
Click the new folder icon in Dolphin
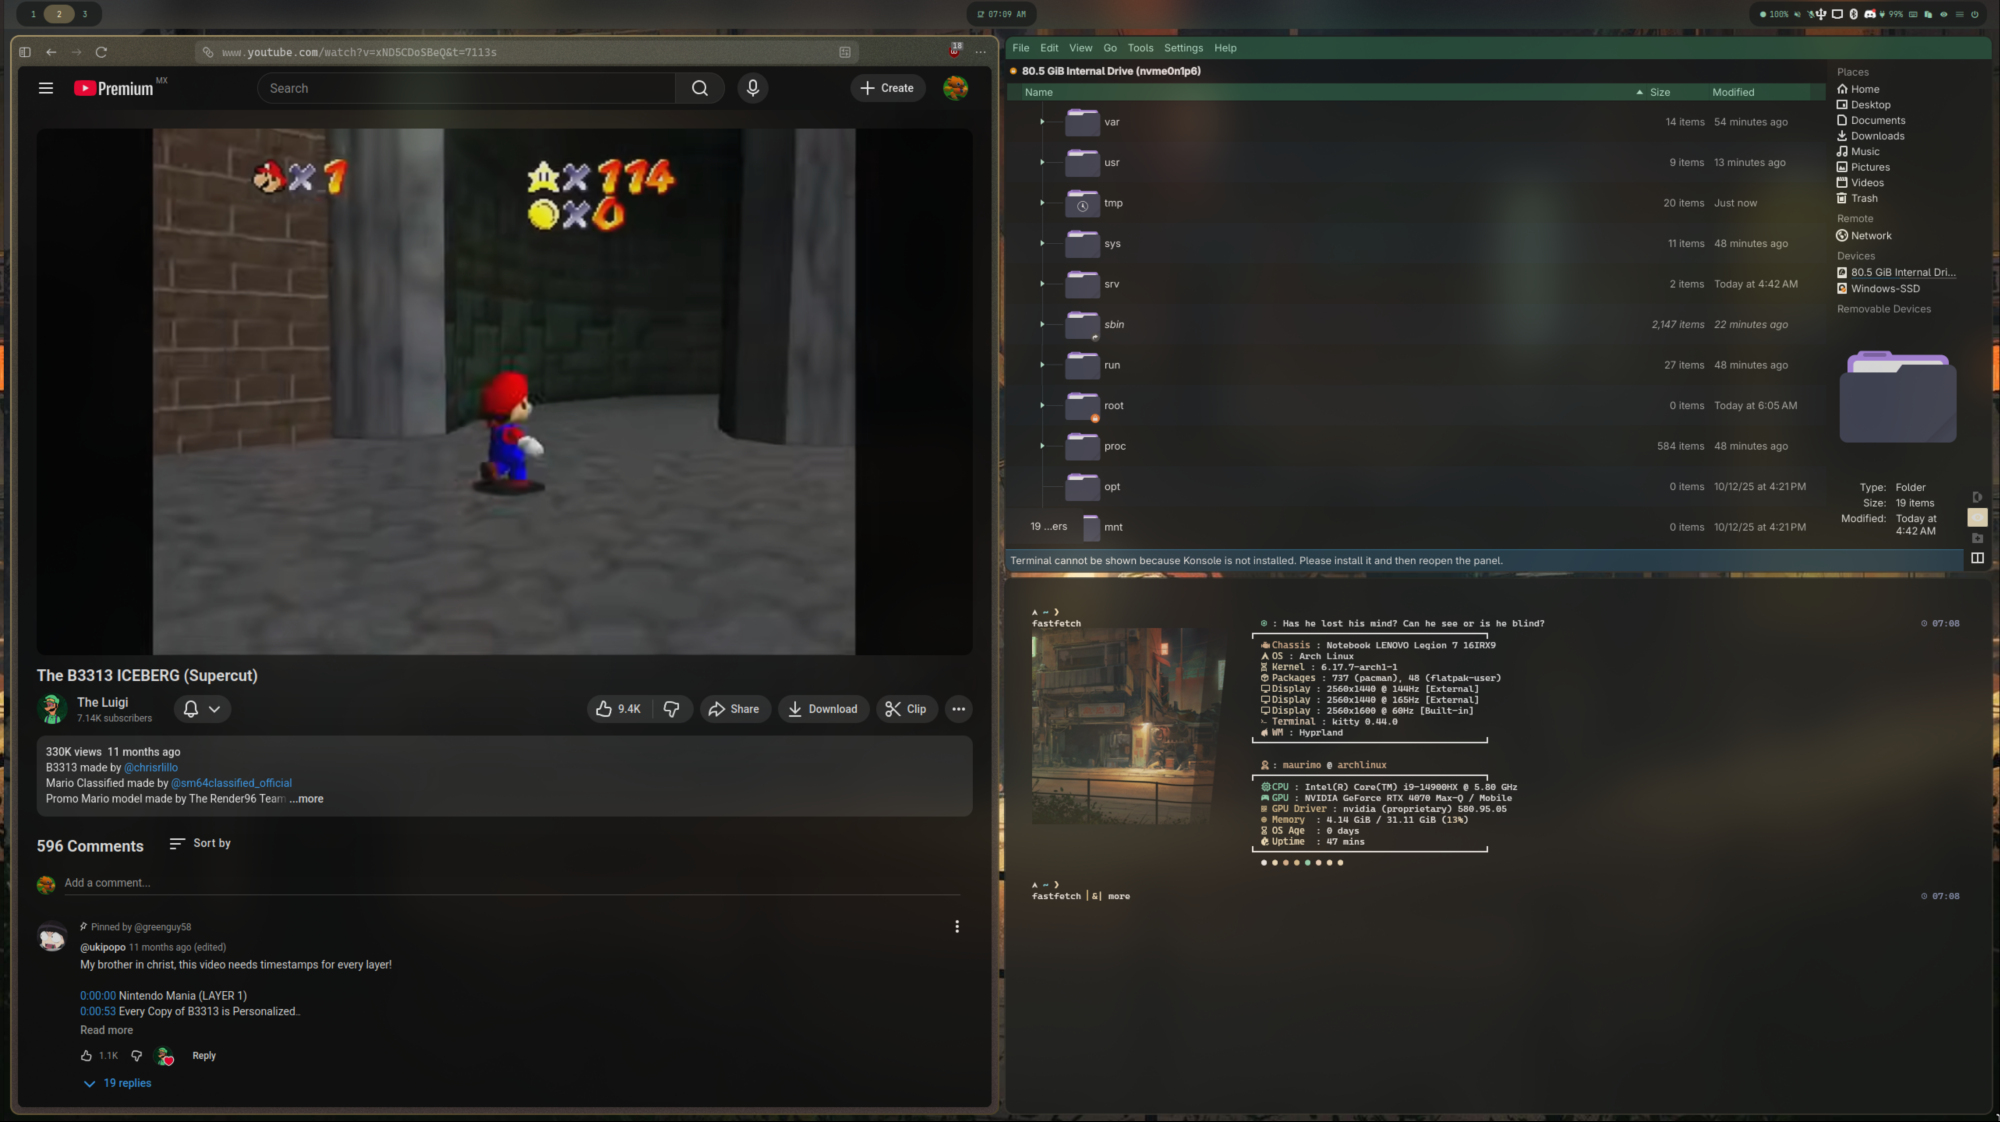(1977, 538)
